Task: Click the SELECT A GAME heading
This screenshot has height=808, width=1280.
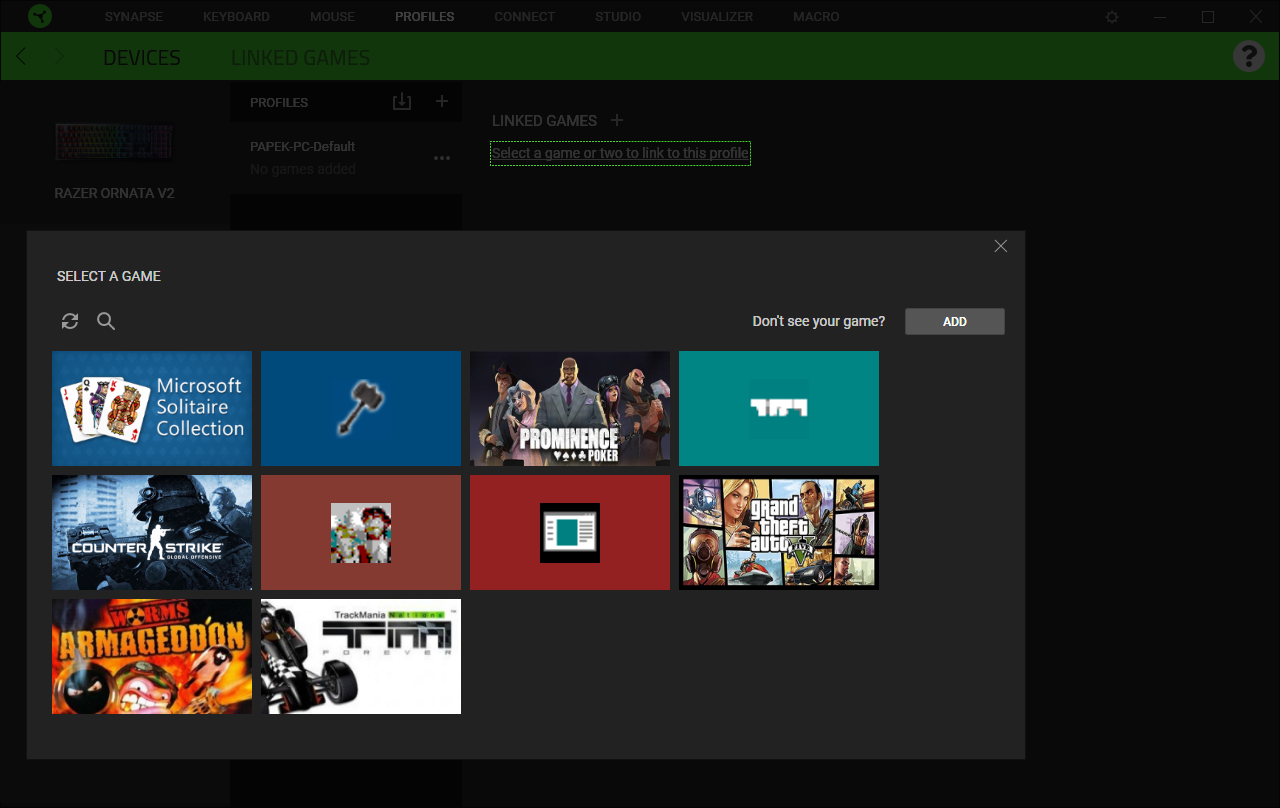Action: 109,276
